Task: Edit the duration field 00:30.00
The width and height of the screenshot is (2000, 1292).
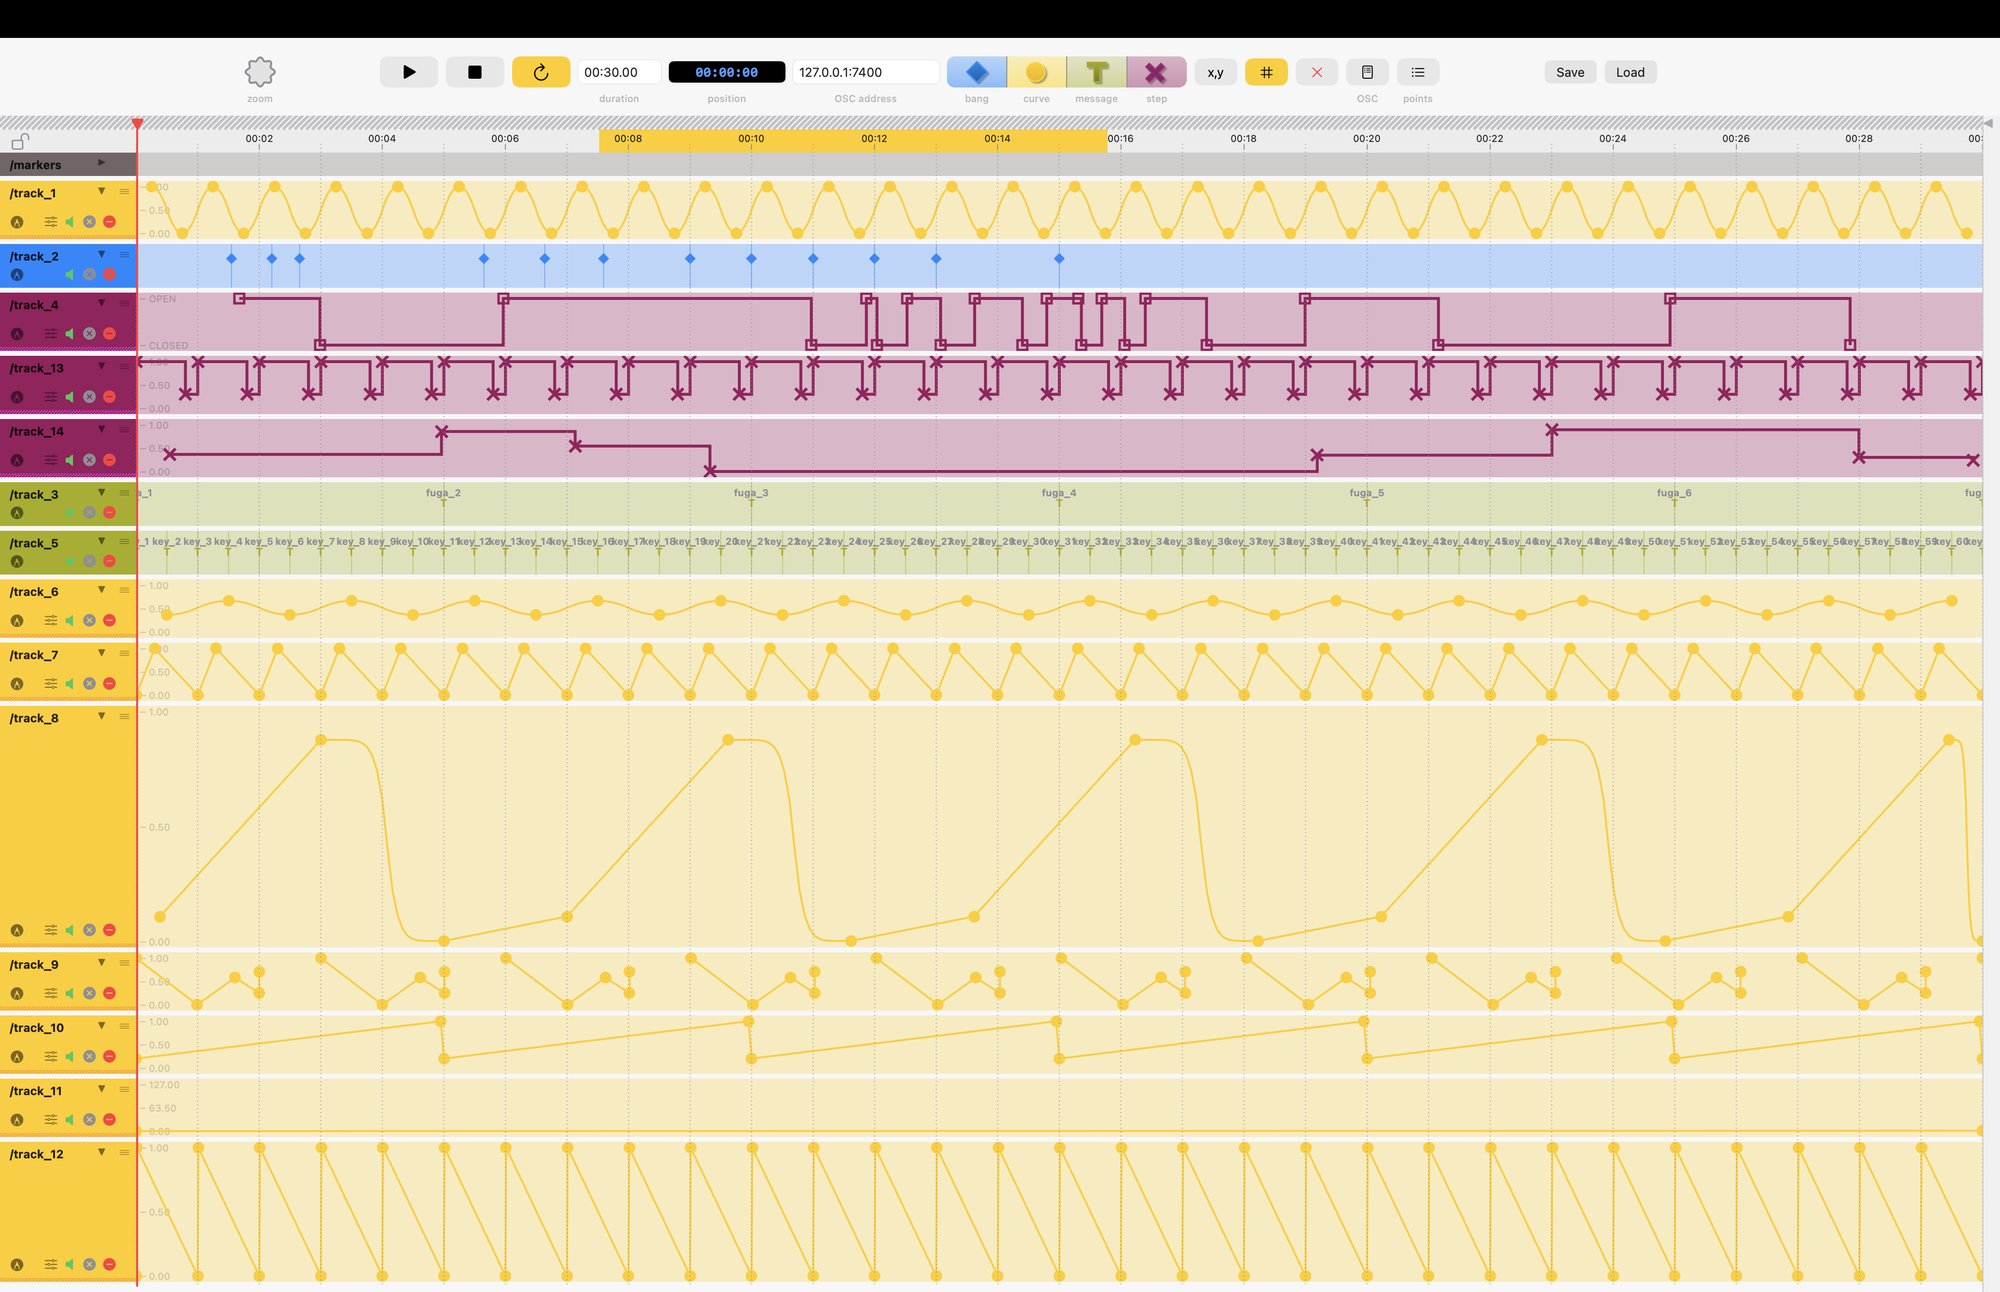Action: 619,72
